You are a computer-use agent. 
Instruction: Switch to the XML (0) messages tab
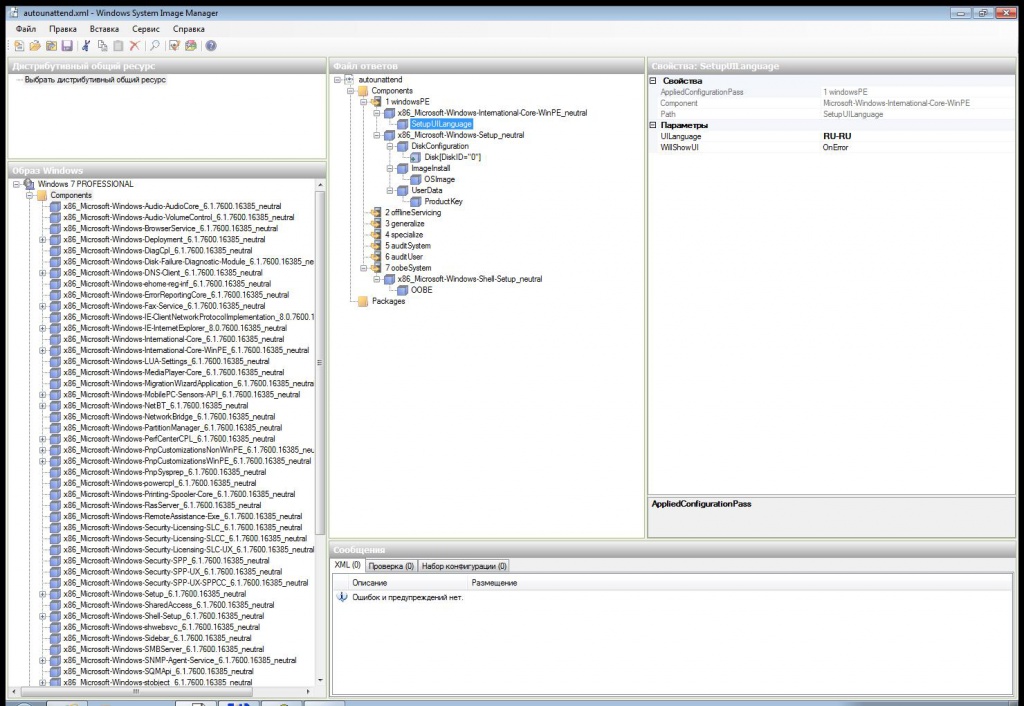(x=347, y=565)
